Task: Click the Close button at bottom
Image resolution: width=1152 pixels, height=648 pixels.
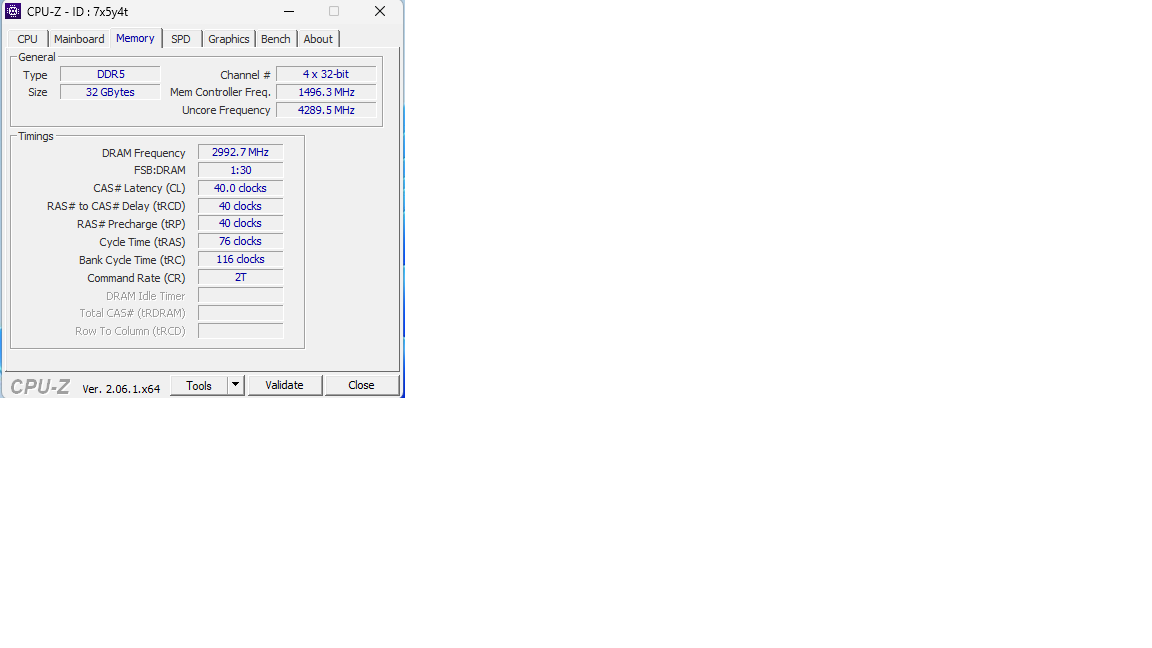Action: pos(361,385)
